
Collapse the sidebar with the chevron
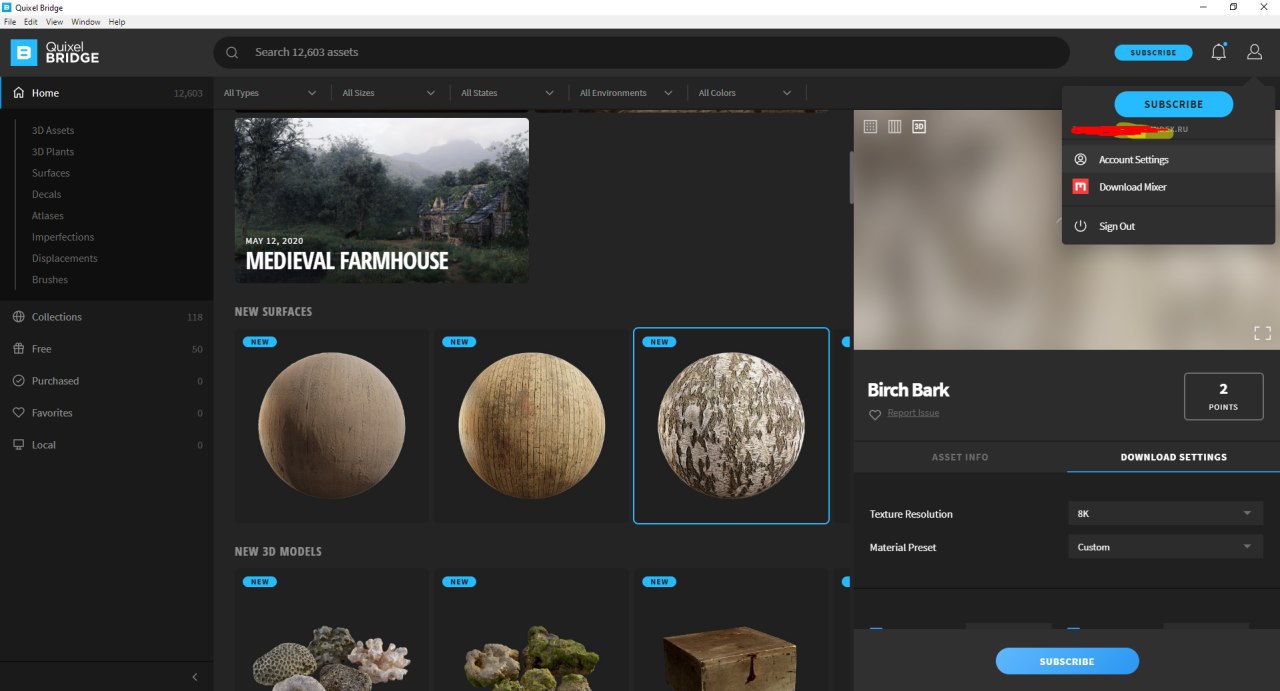coord(195,677)
